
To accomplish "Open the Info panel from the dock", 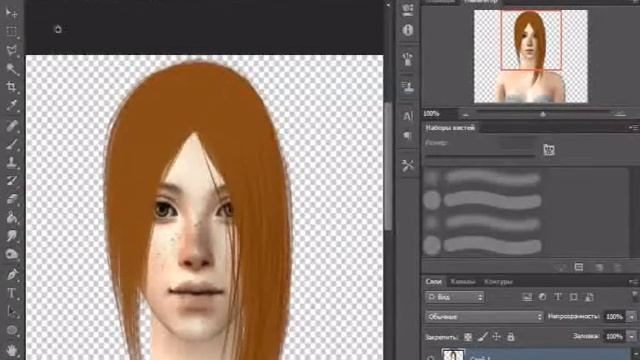I will point(408,30).
